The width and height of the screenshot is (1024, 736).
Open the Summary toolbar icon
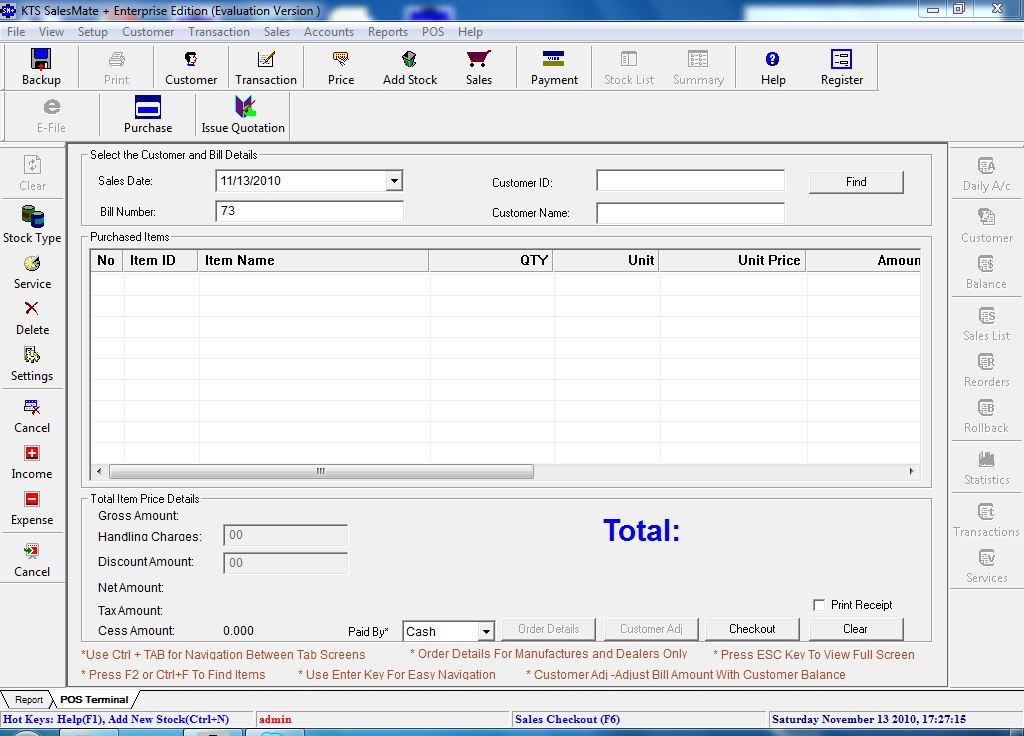(x=698, y=67)
